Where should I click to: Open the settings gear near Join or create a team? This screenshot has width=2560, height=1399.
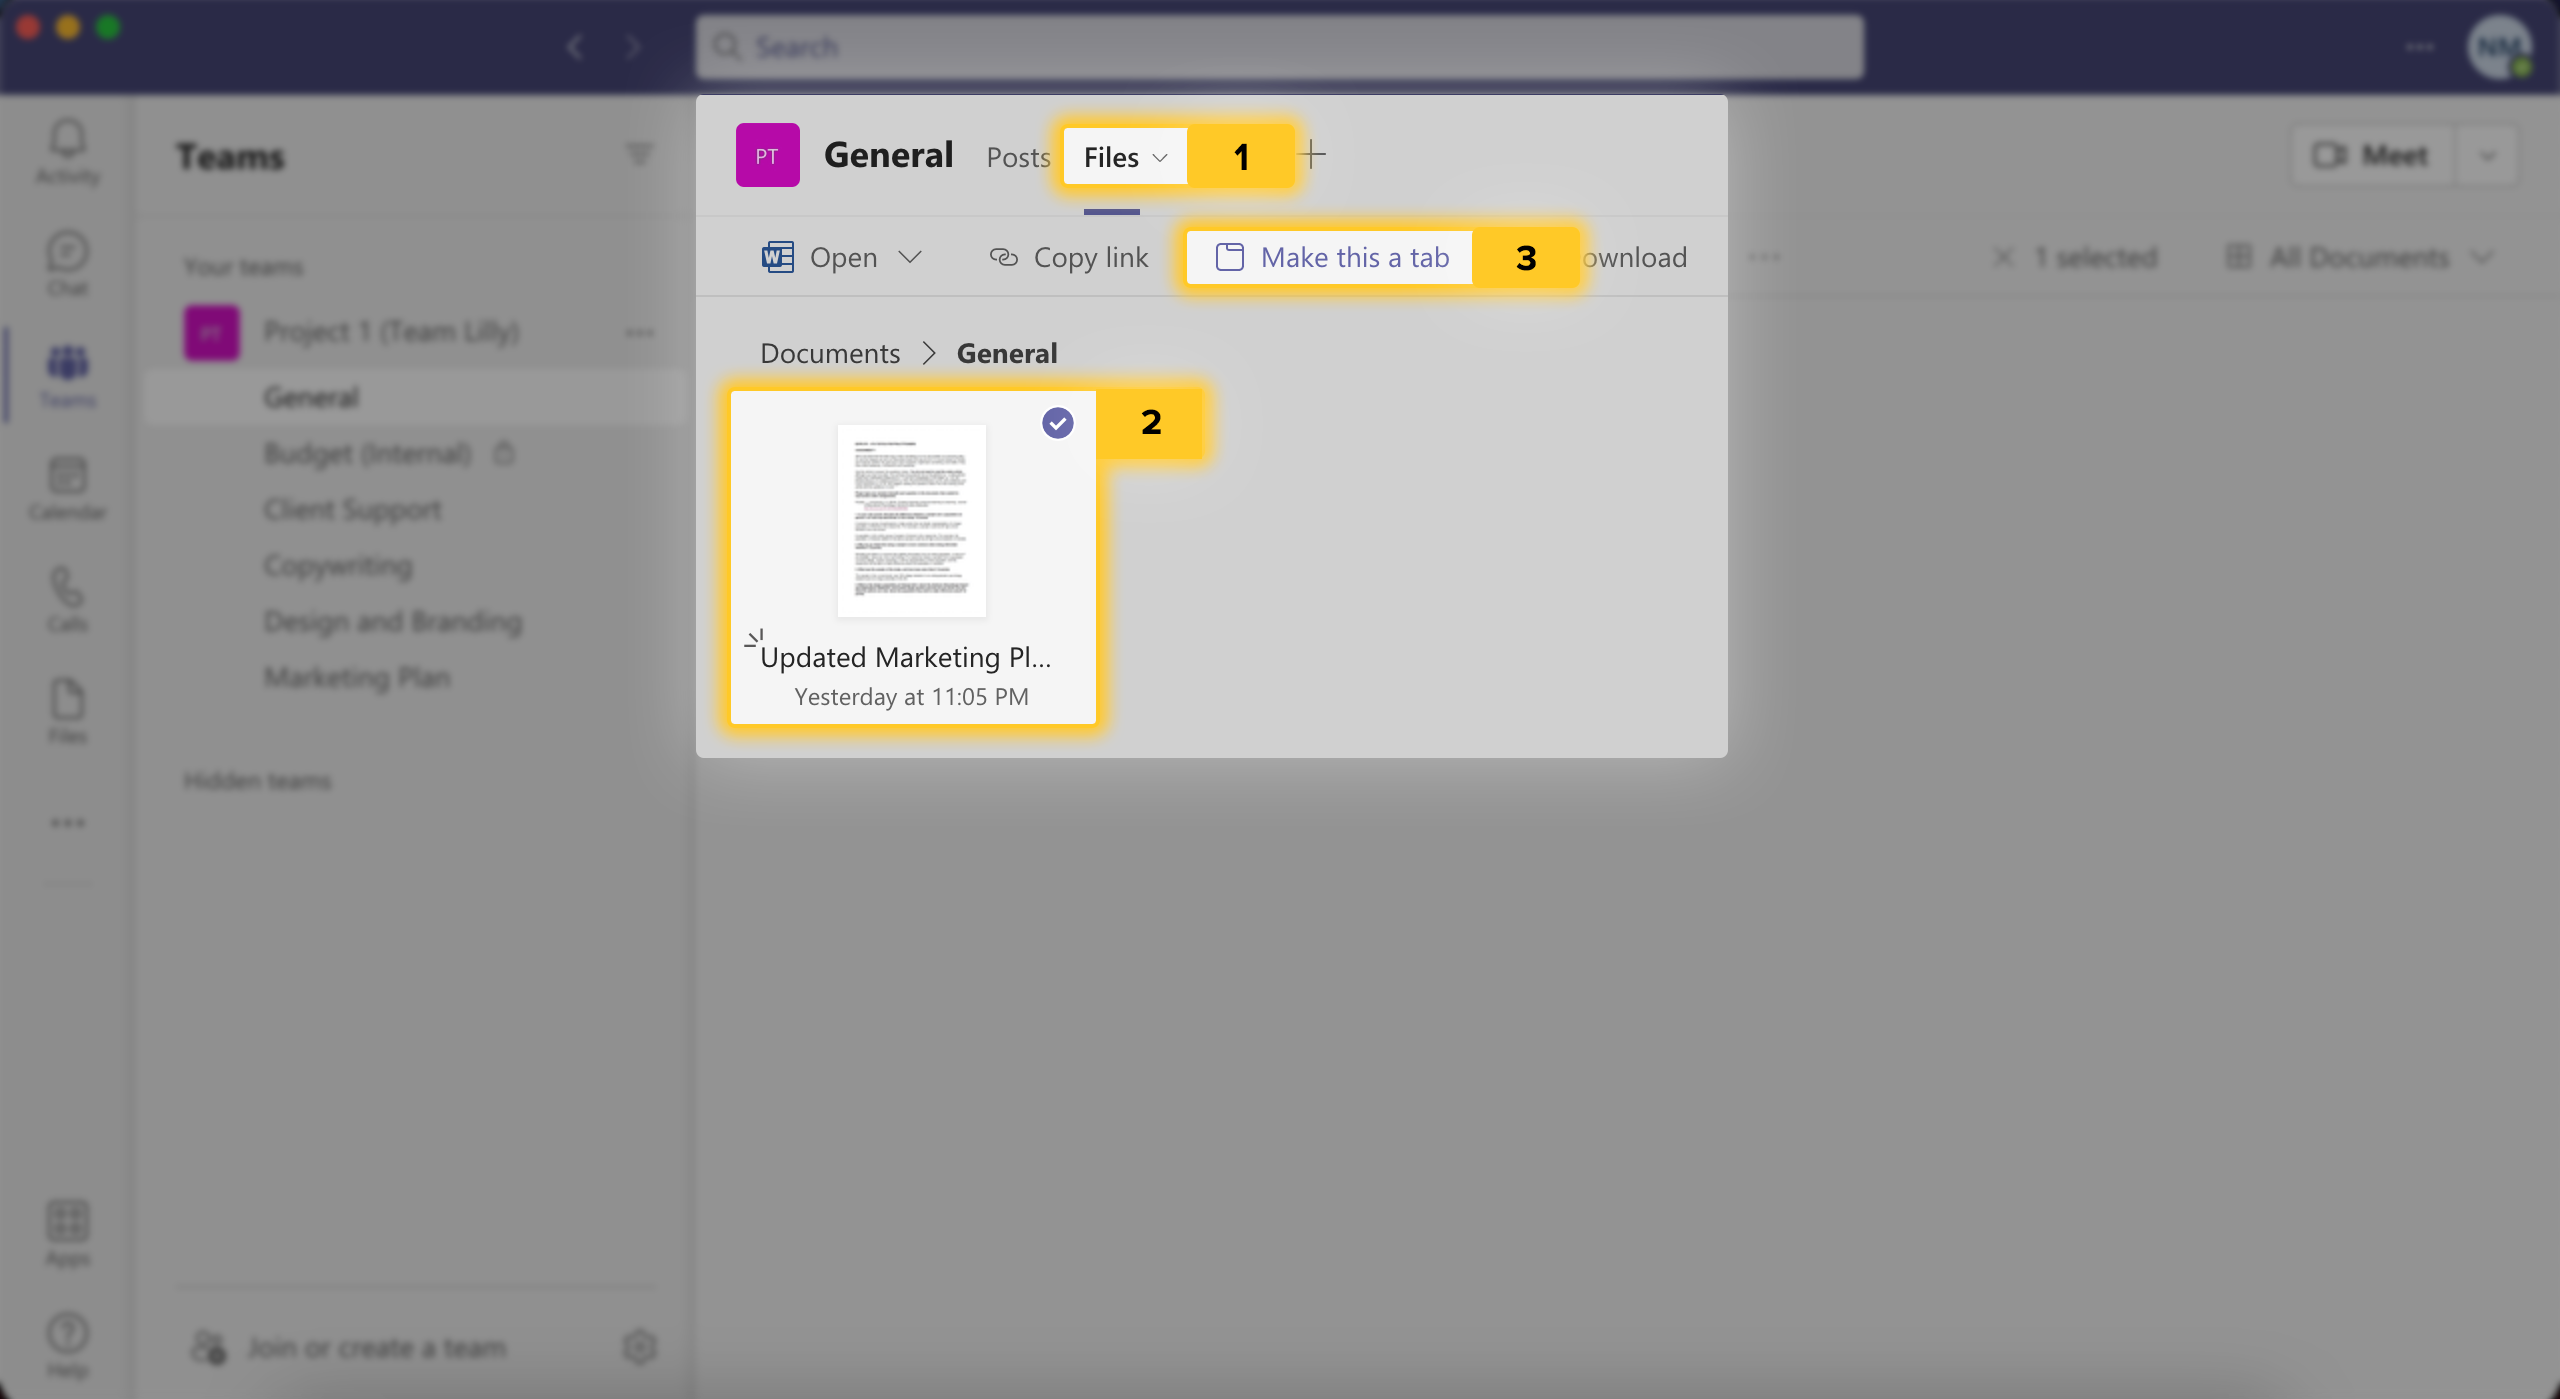[640, 1347]
